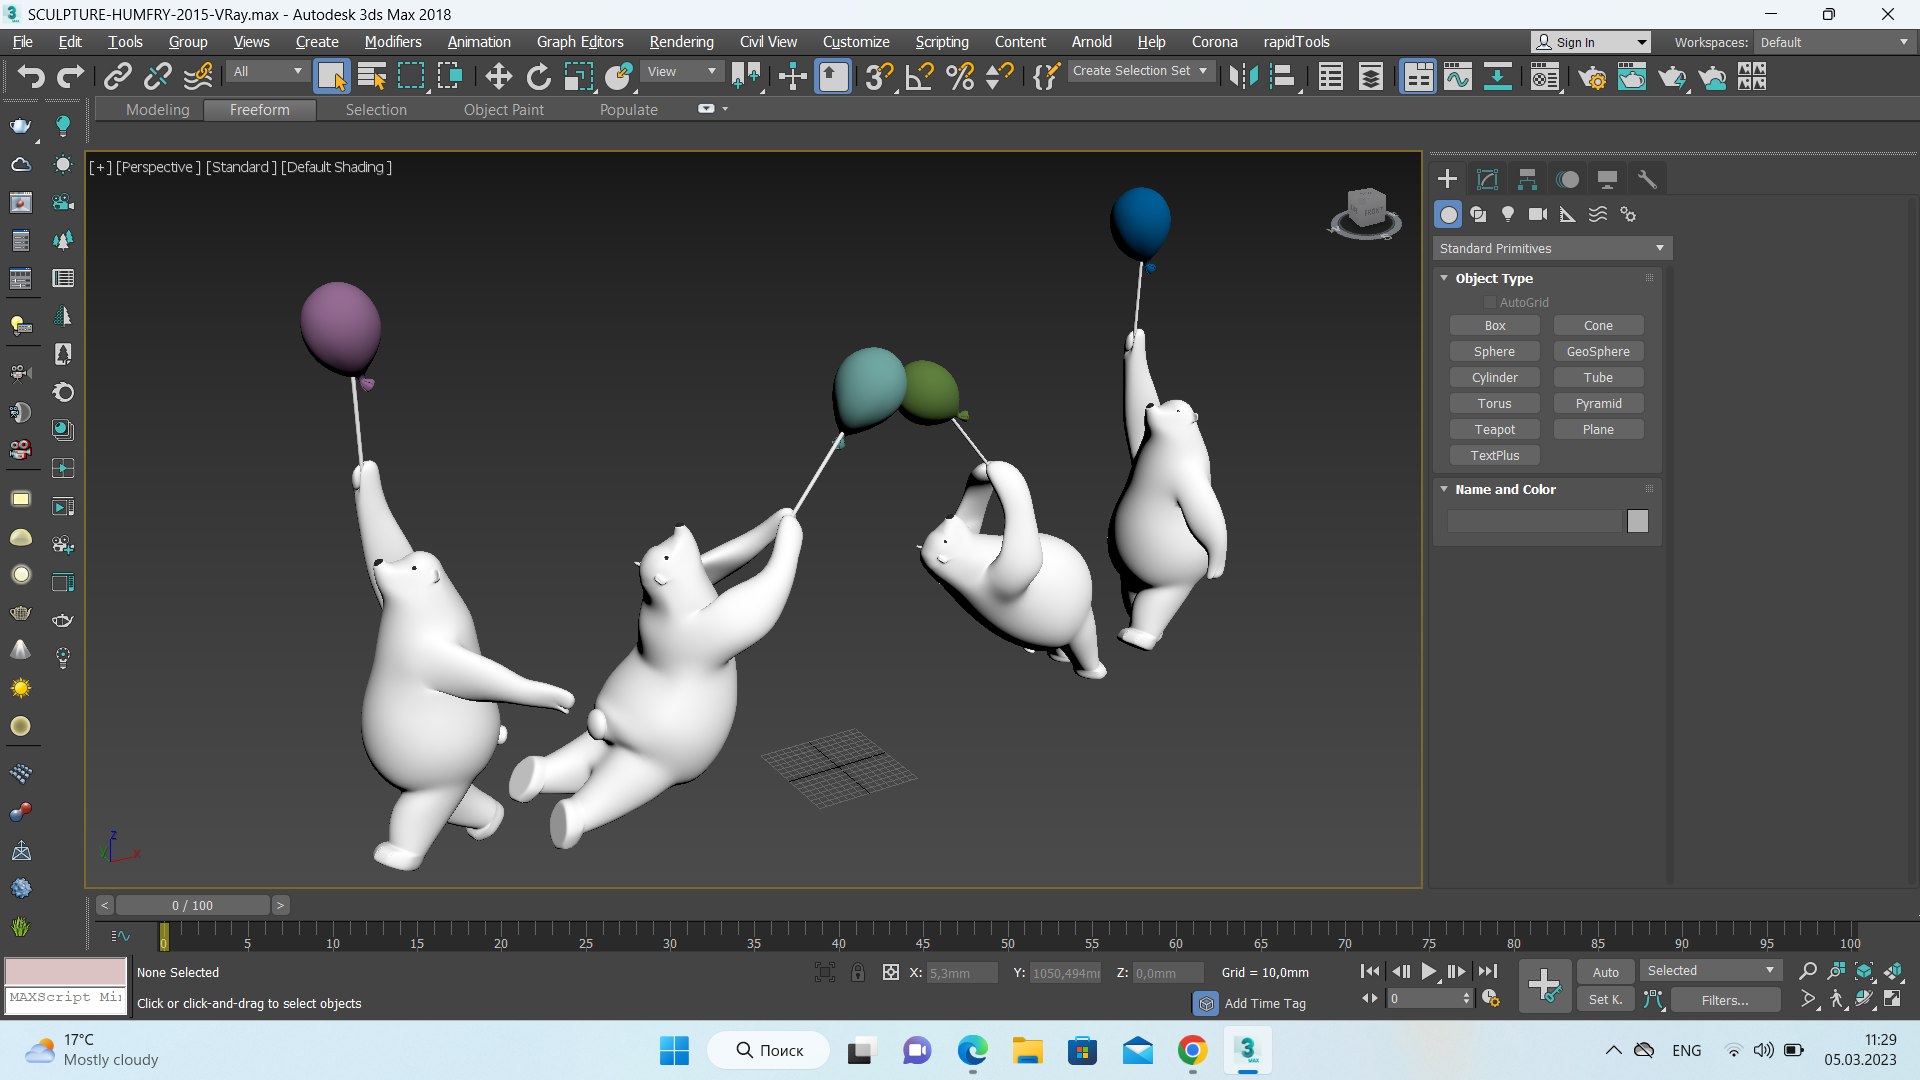1920x1080 pixels.
Task: Select the Shapes category icon
Action: [x=1478, y=214]
